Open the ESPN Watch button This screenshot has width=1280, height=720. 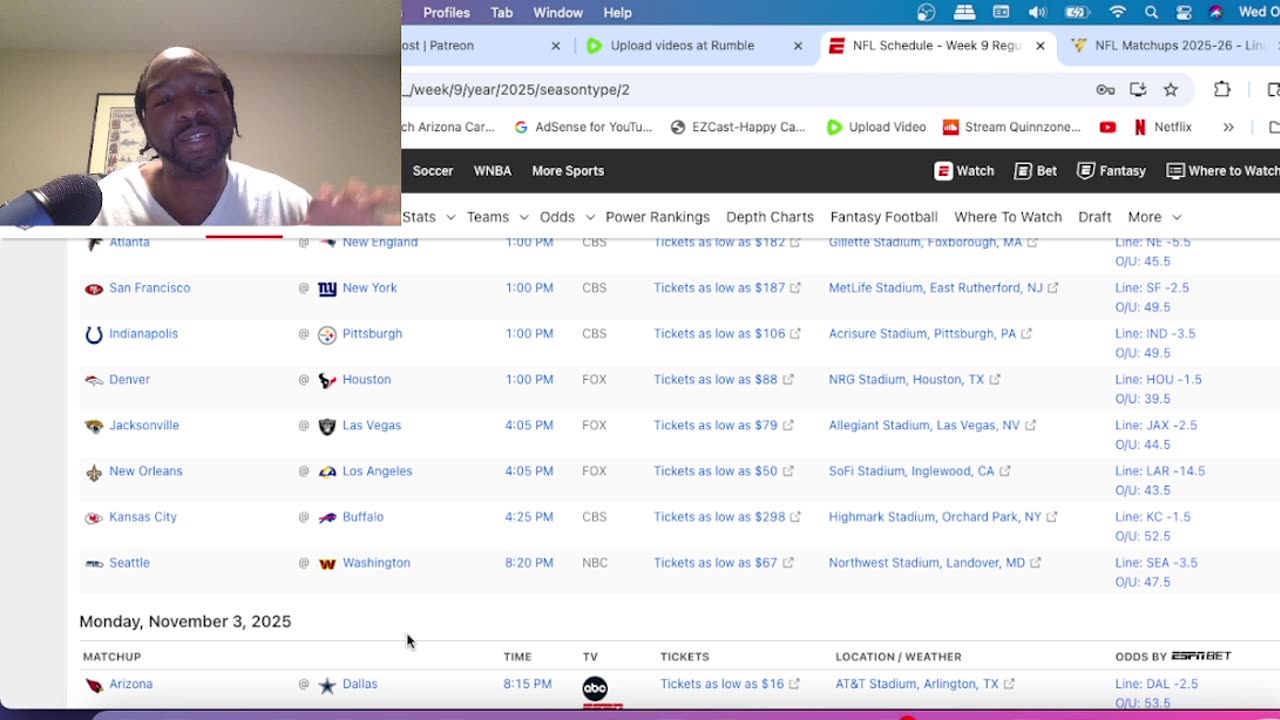[964, 171]
